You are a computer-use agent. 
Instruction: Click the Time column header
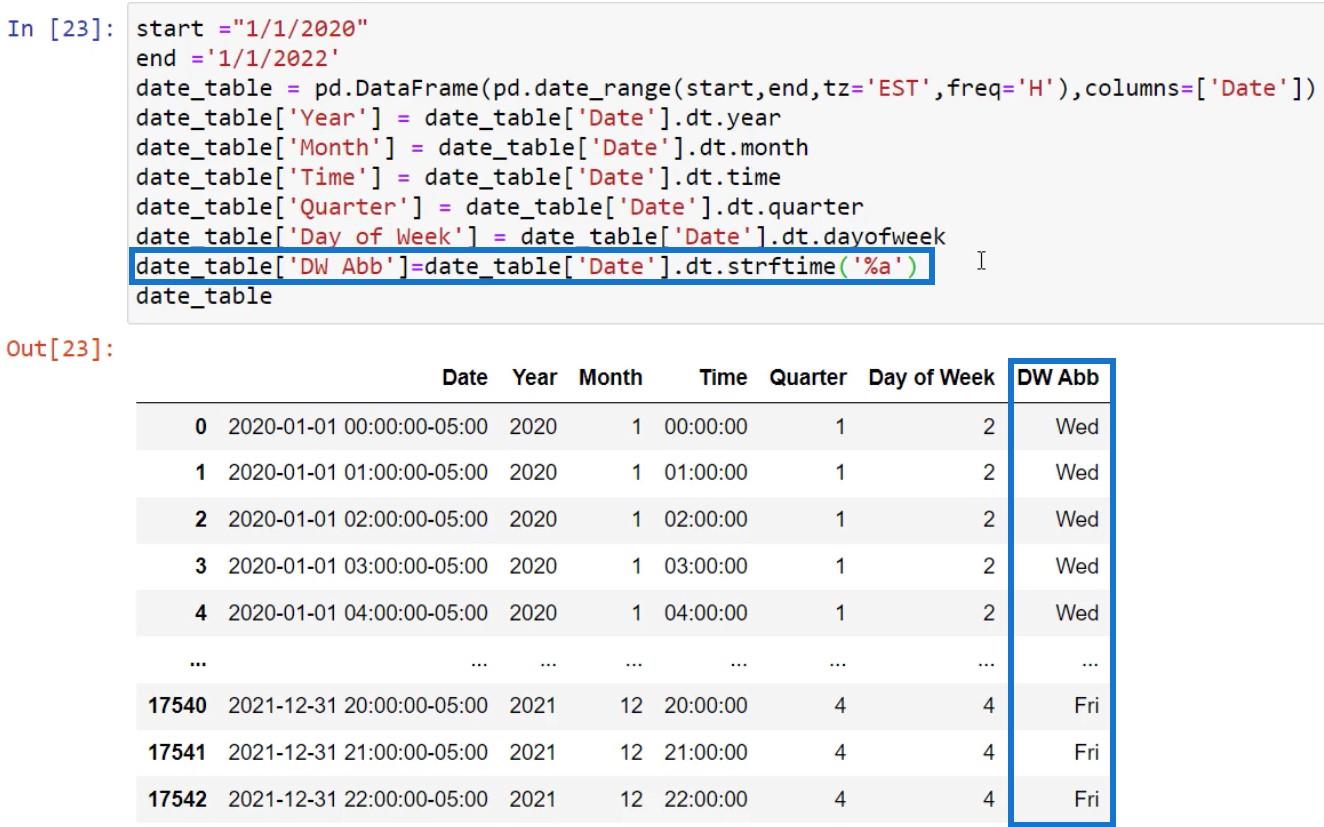(x=723, y=378)
